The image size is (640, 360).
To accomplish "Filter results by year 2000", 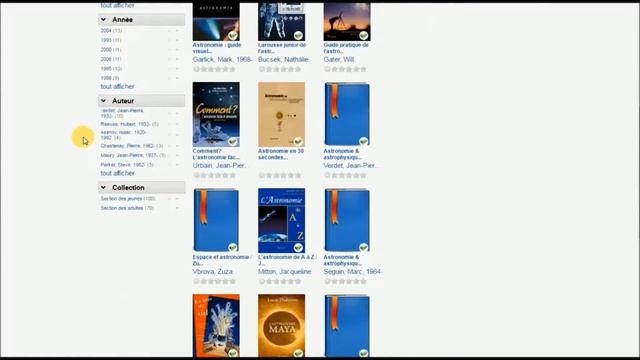I will [x=111, y=50].
